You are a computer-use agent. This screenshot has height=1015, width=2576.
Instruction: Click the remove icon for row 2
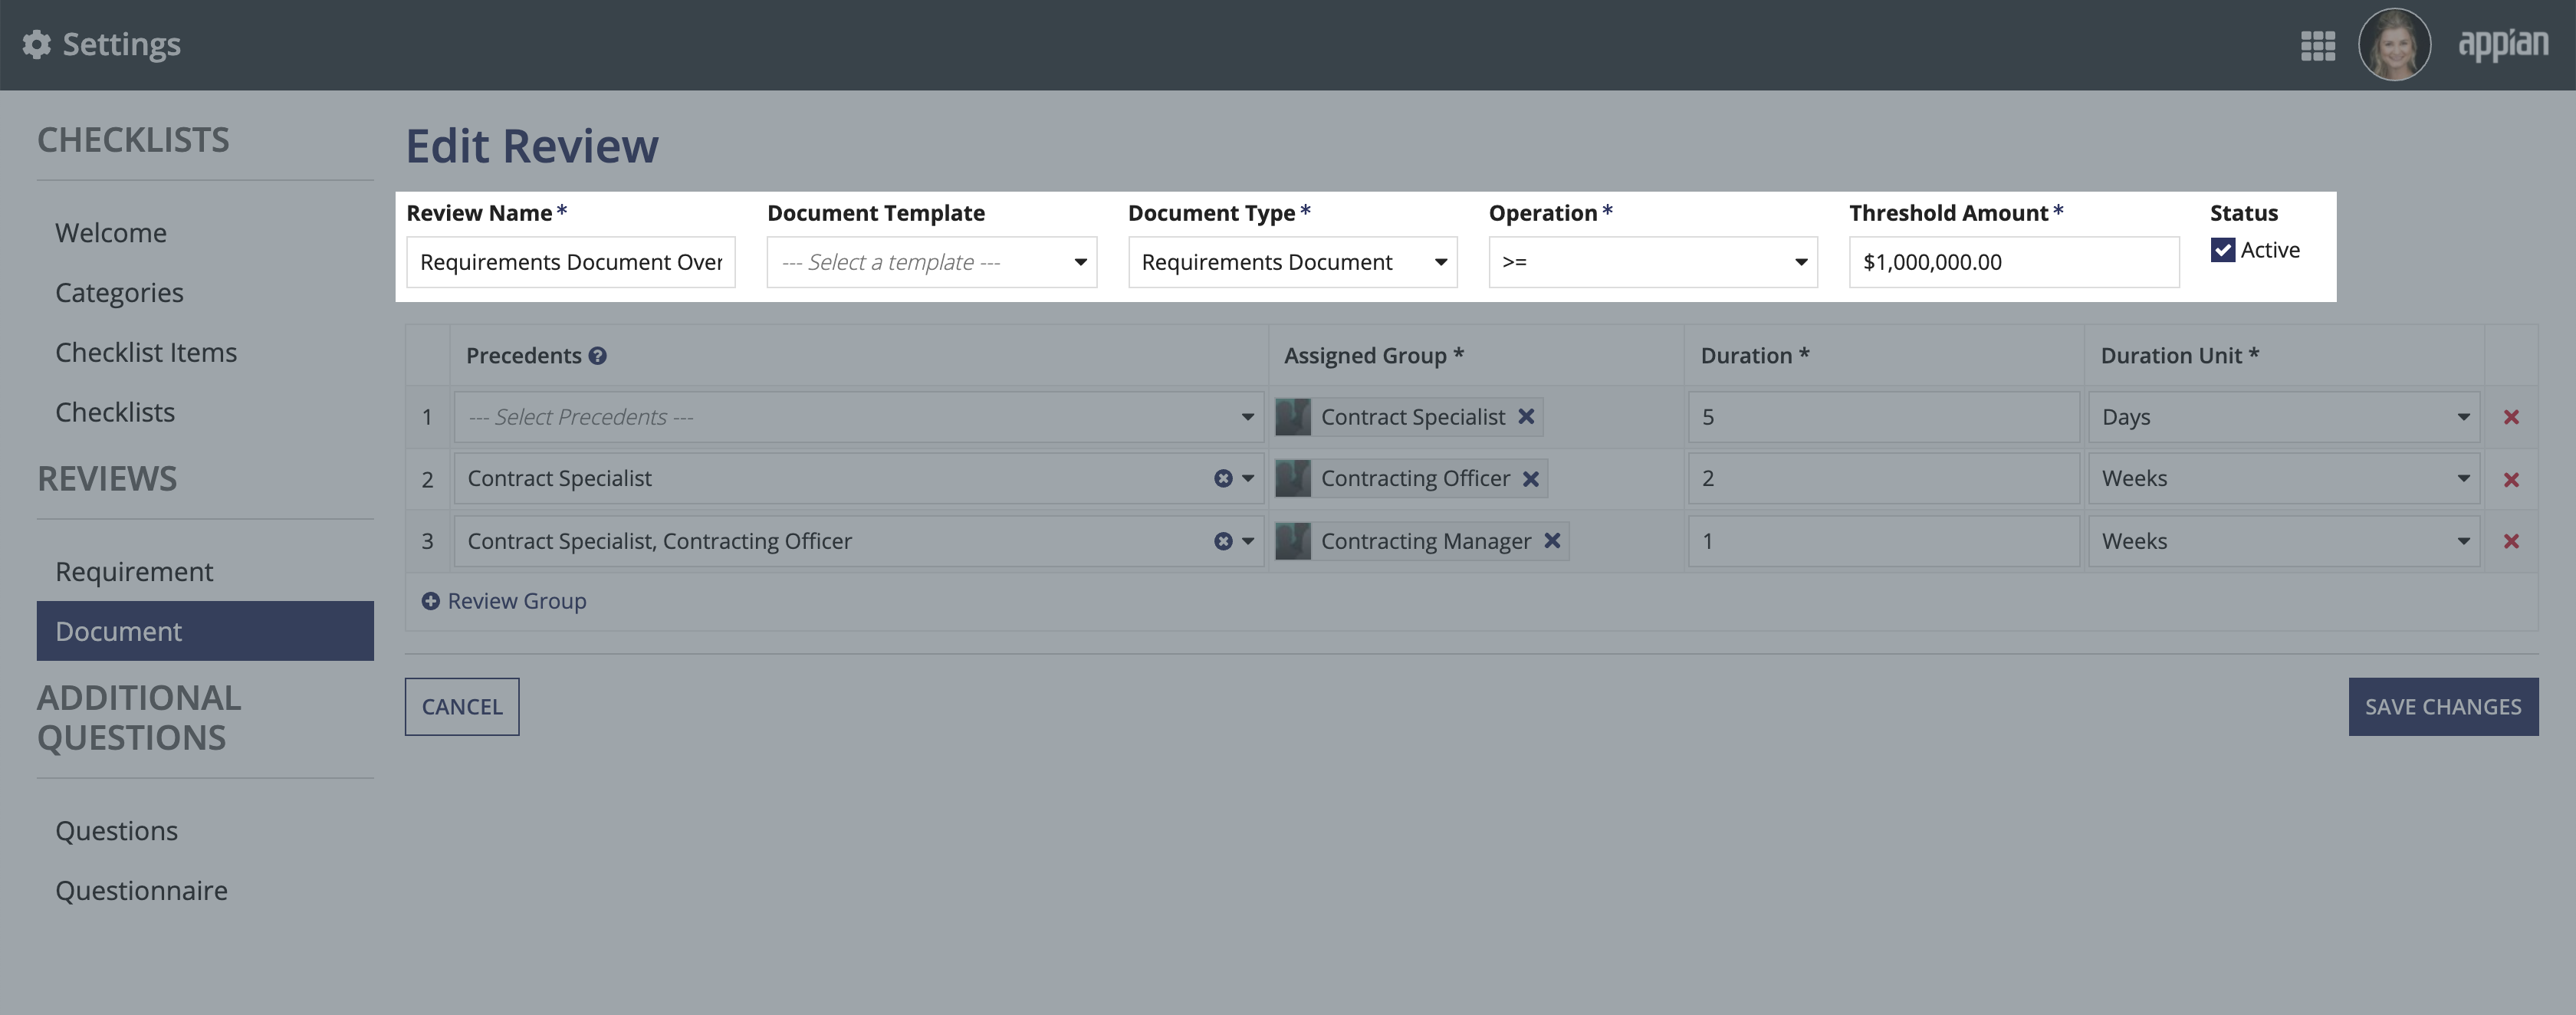click(2509, 478)
